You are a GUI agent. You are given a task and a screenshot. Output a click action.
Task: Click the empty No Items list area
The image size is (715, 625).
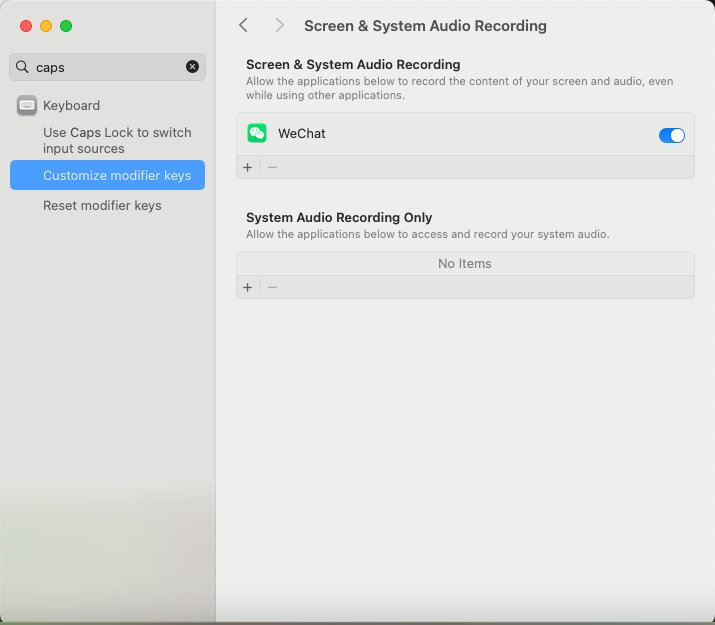(x=465, y=264)
